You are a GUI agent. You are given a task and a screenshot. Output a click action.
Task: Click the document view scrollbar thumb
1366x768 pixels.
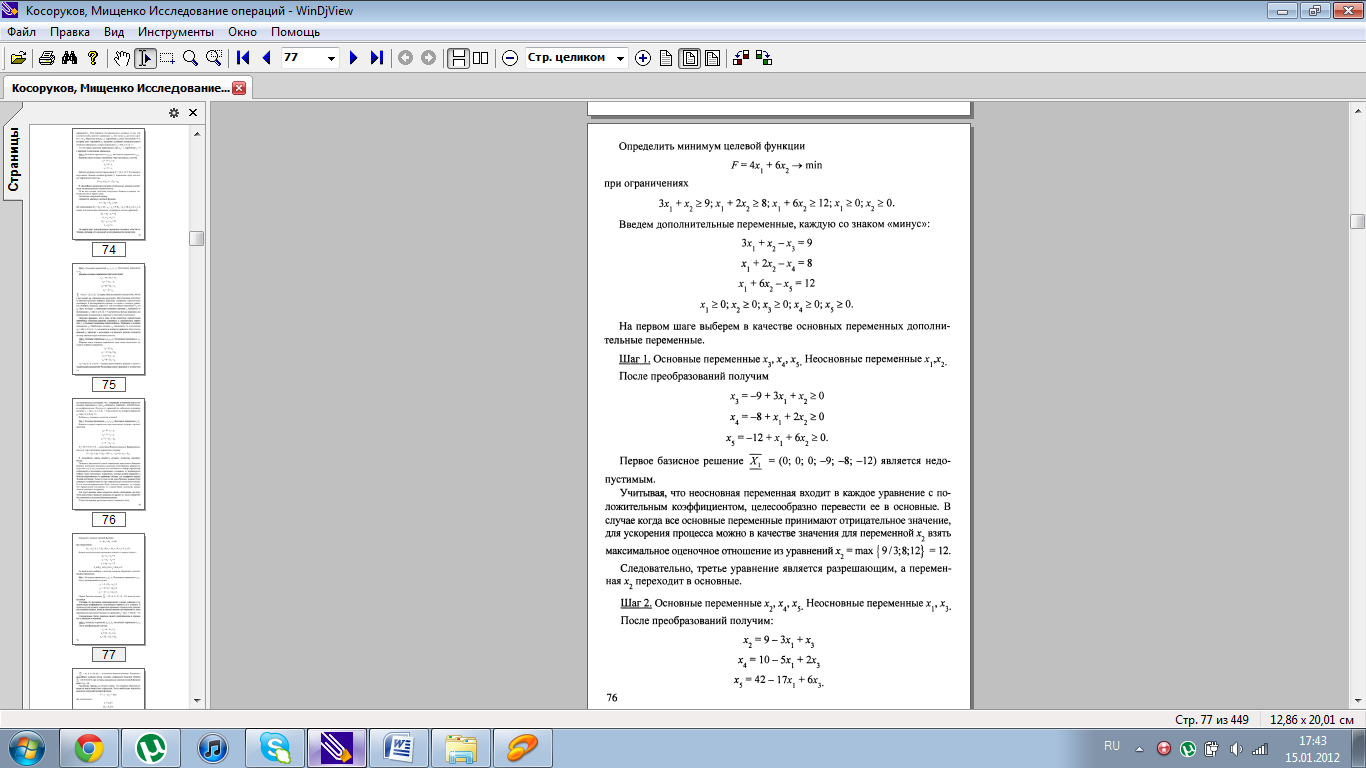tap(1357, 221)
